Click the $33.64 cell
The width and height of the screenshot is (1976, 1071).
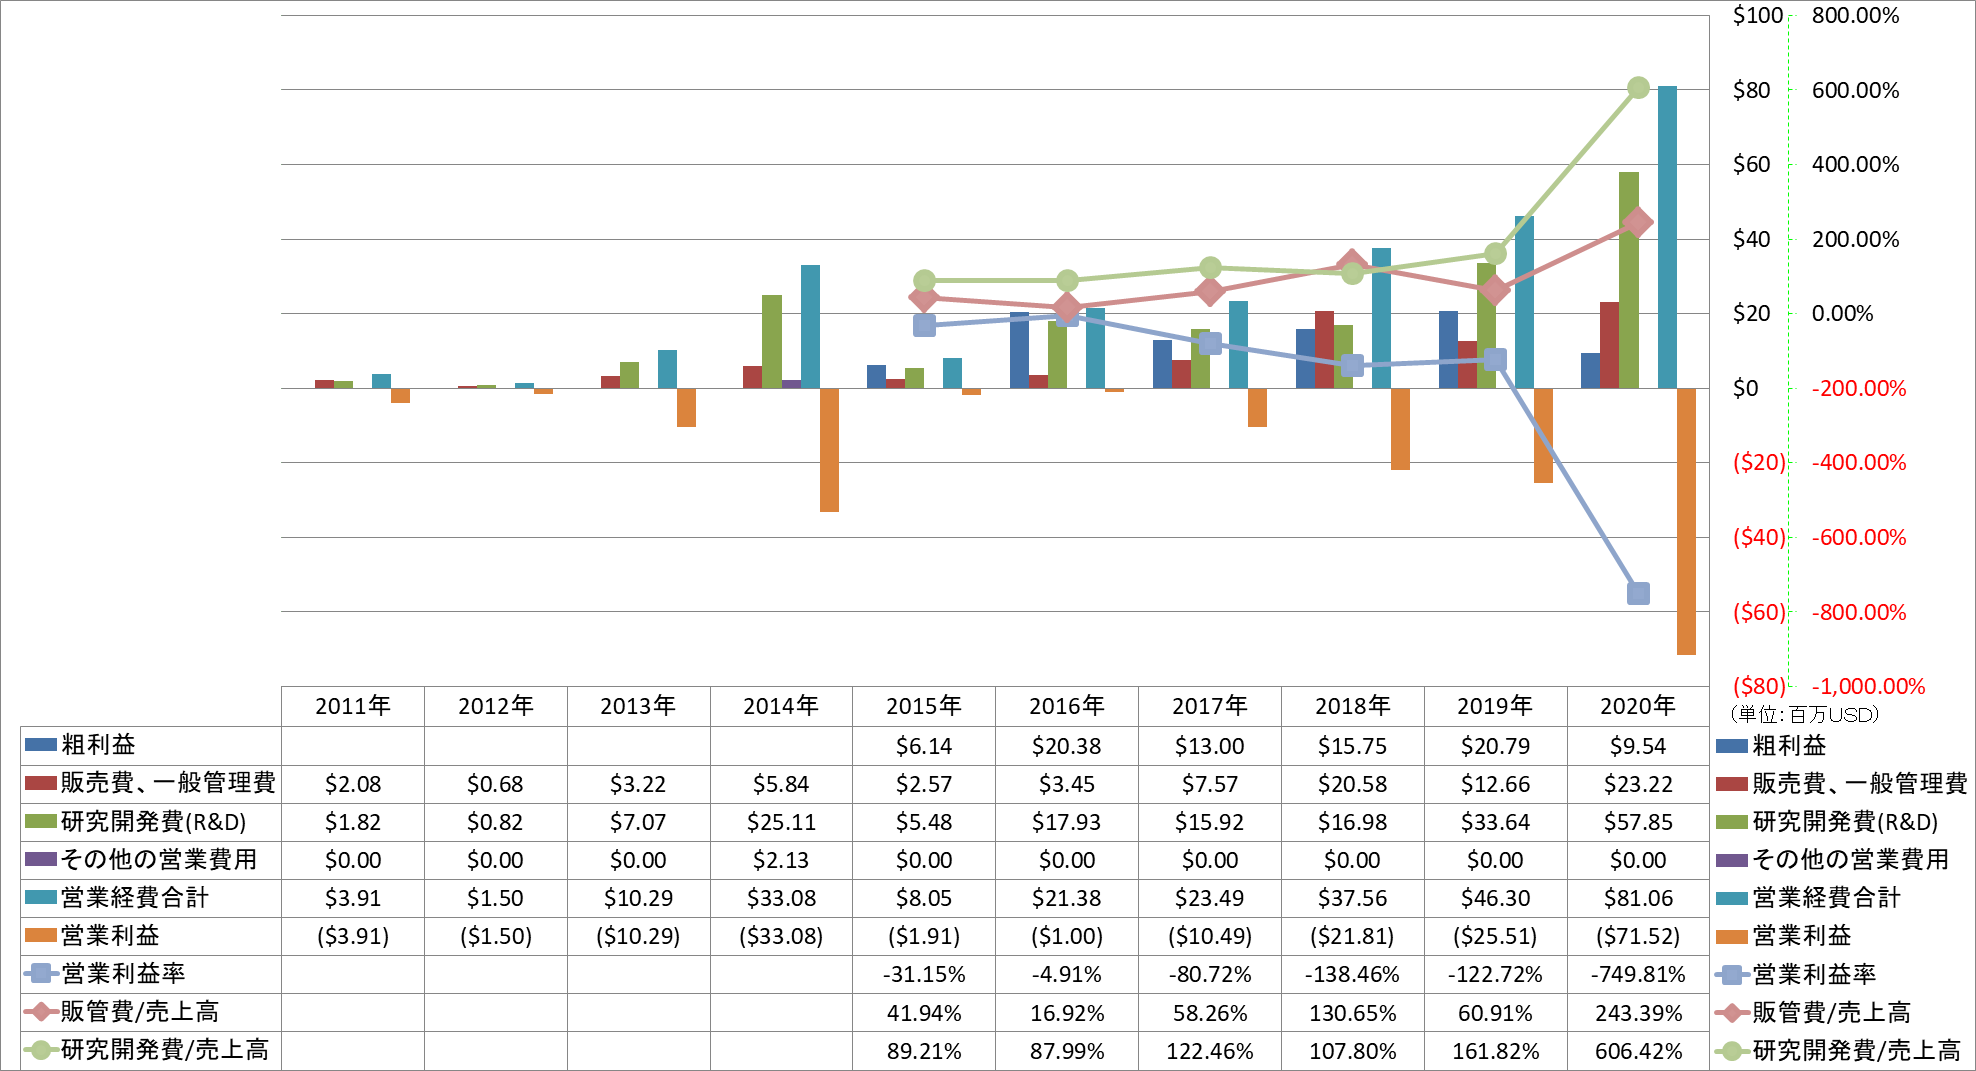click(1495, 822)
